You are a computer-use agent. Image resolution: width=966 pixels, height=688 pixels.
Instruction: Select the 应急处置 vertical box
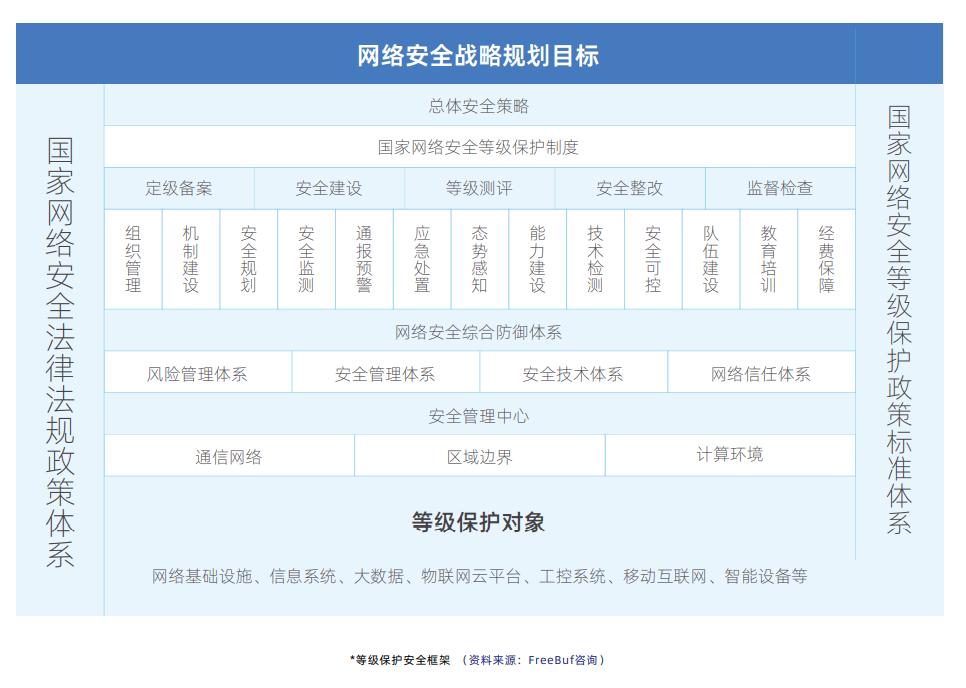(422, 259)
